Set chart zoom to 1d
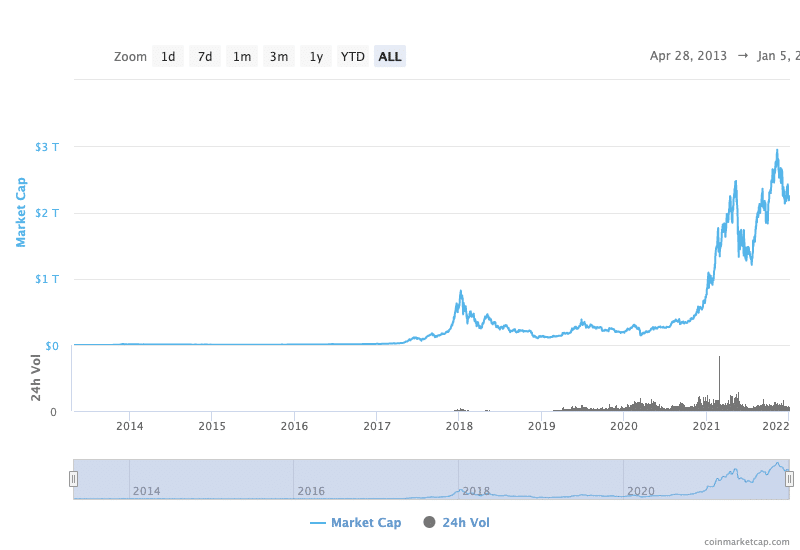The height and width of the screenshot is (550, 800). (x=168, y=57)
